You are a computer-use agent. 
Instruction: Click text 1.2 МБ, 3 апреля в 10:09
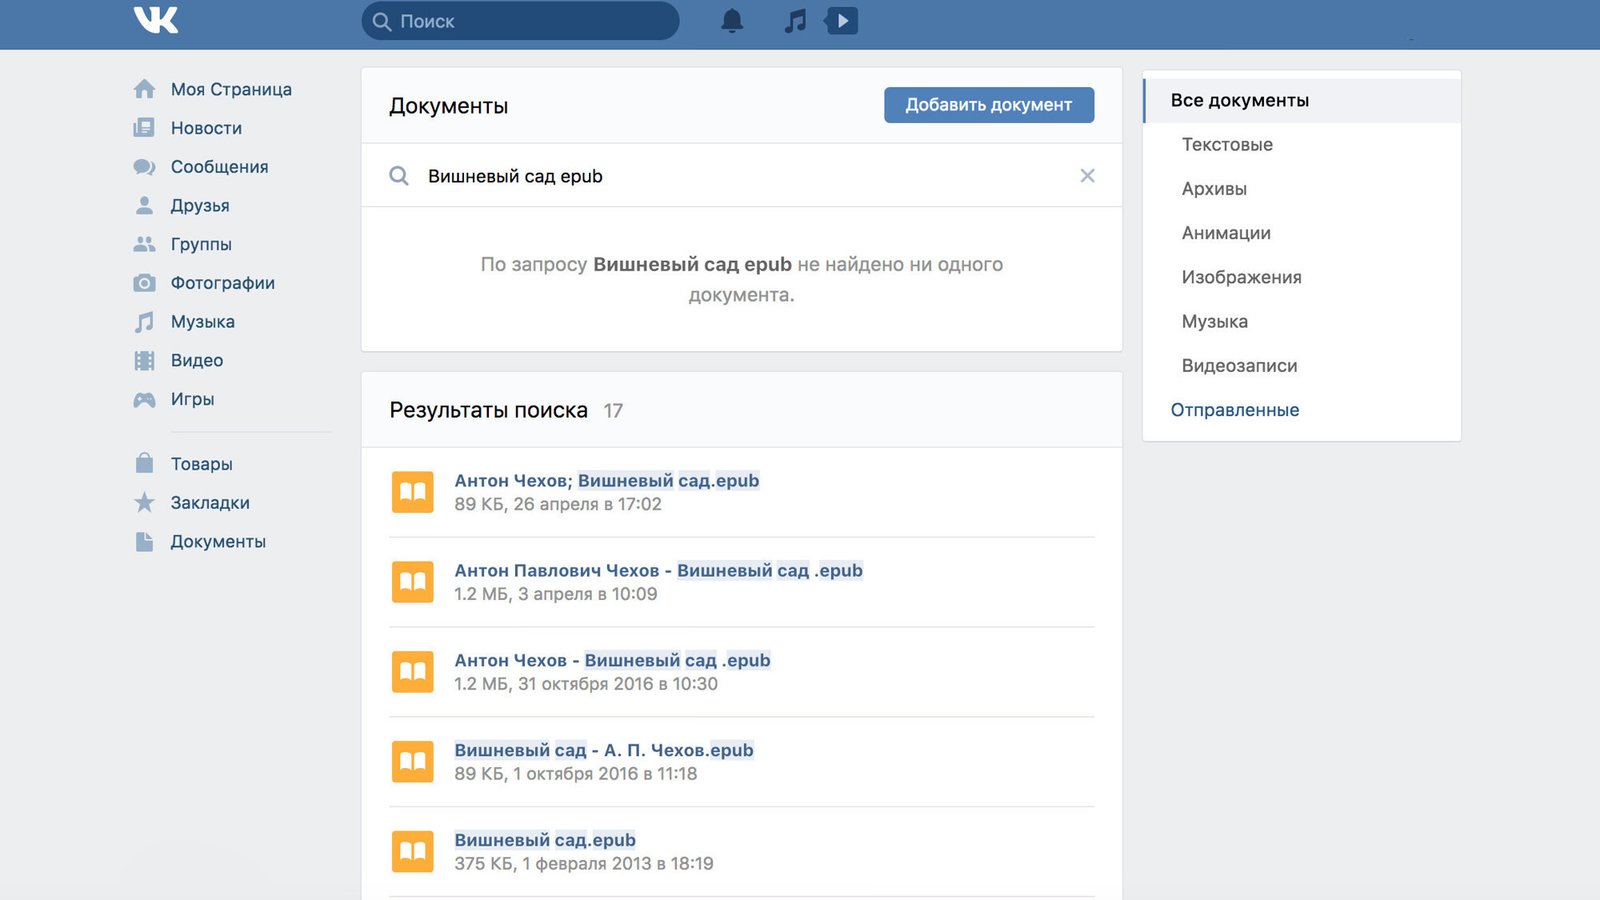(x=556, y=594)
